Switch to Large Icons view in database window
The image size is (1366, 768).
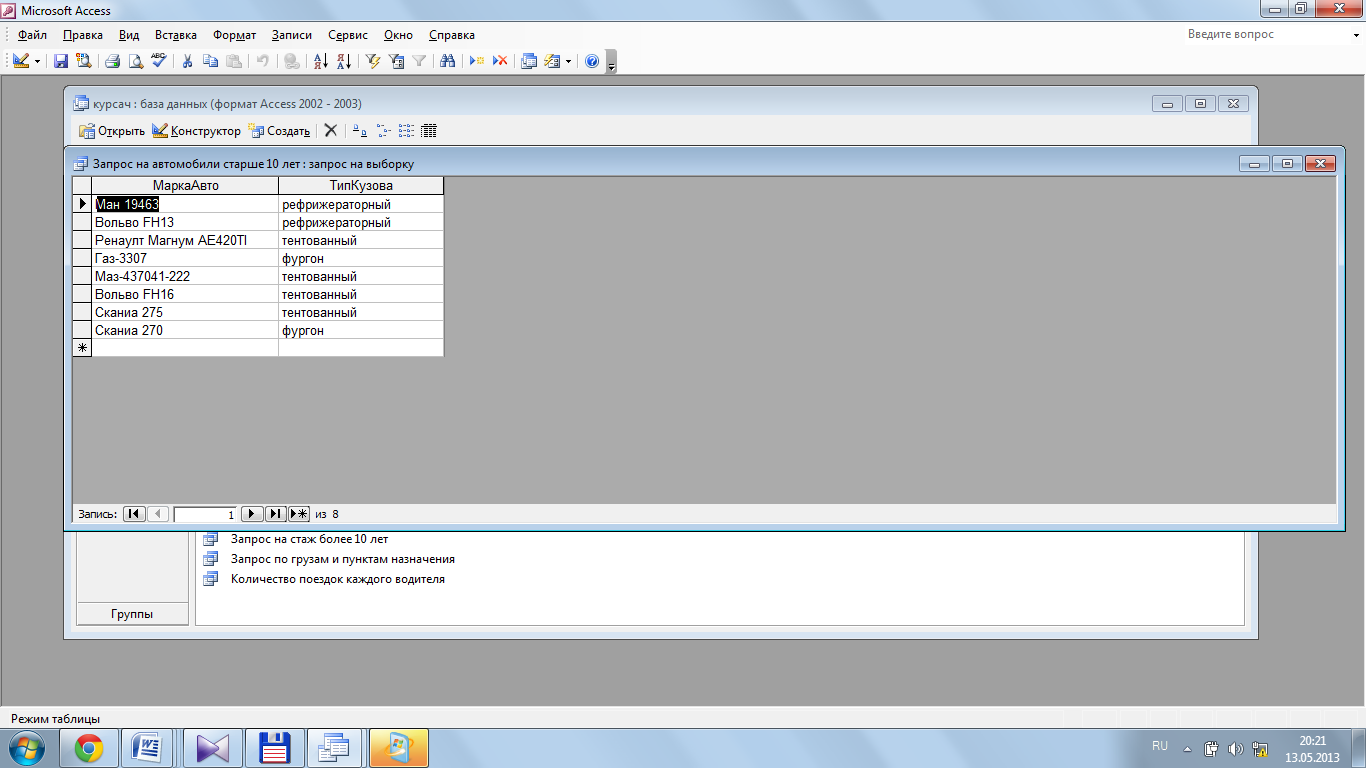click(359, 131)
